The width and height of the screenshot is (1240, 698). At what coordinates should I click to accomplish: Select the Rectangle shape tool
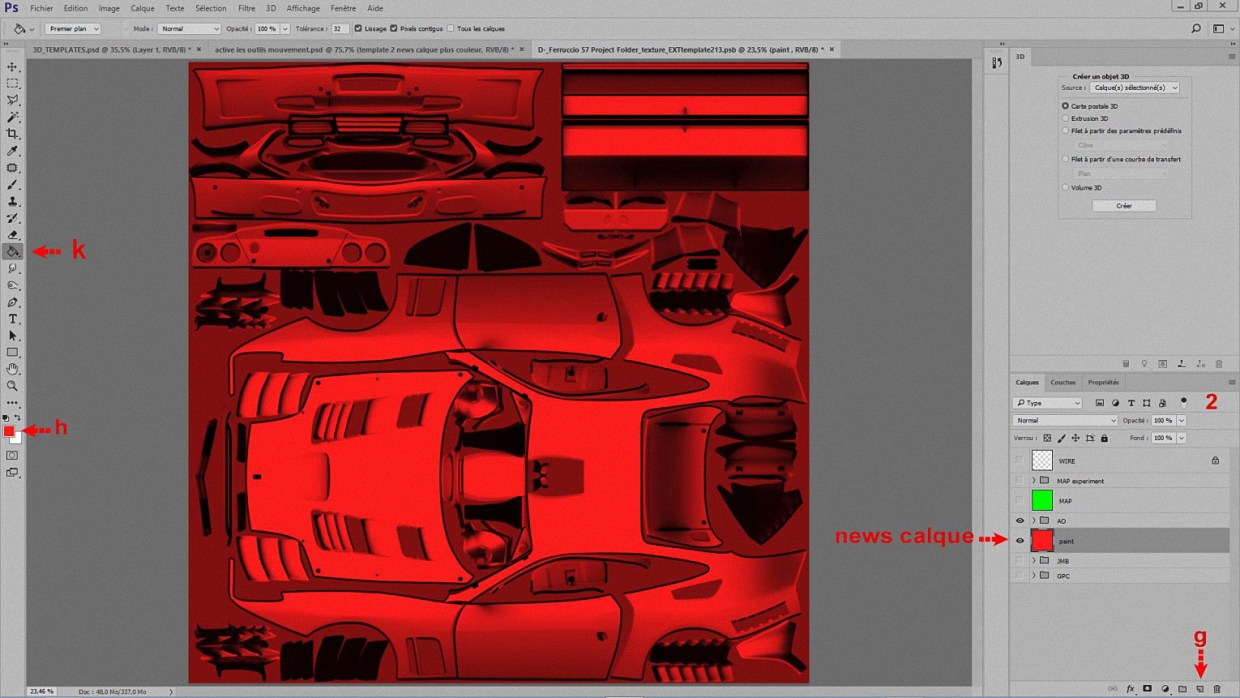click(x=13, y=353)
